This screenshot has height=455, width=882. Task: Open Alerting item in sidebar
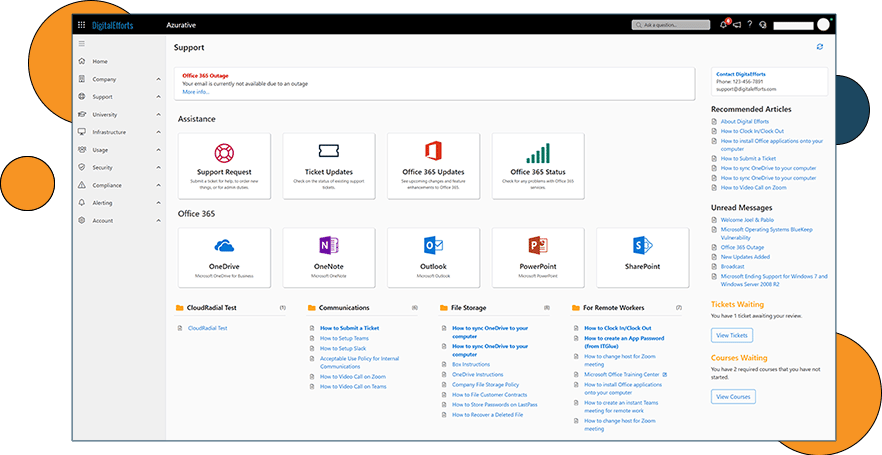(x=102, y=203)
